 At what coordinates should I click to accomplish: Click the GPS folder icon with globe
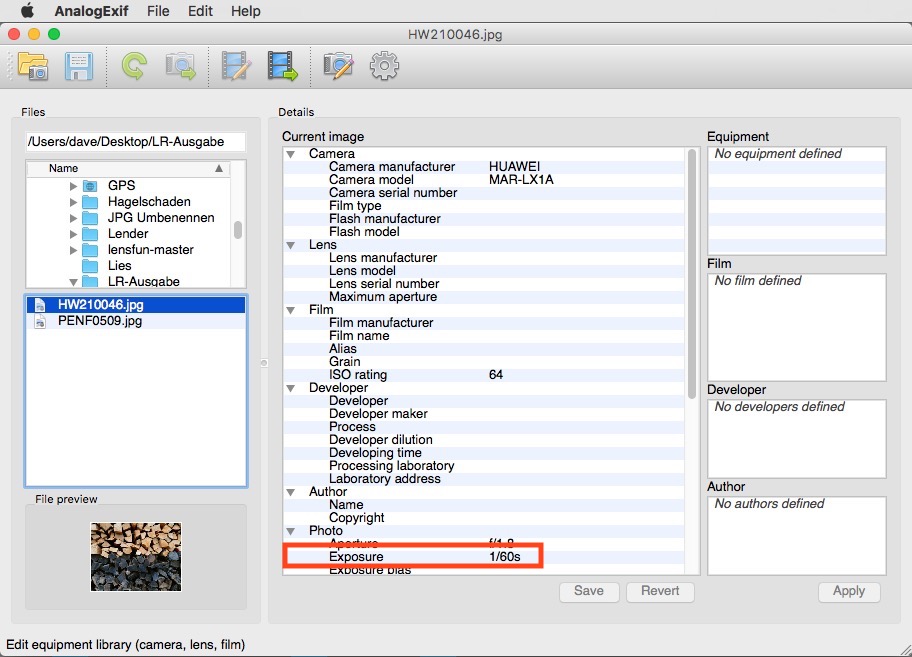(90, 186)
